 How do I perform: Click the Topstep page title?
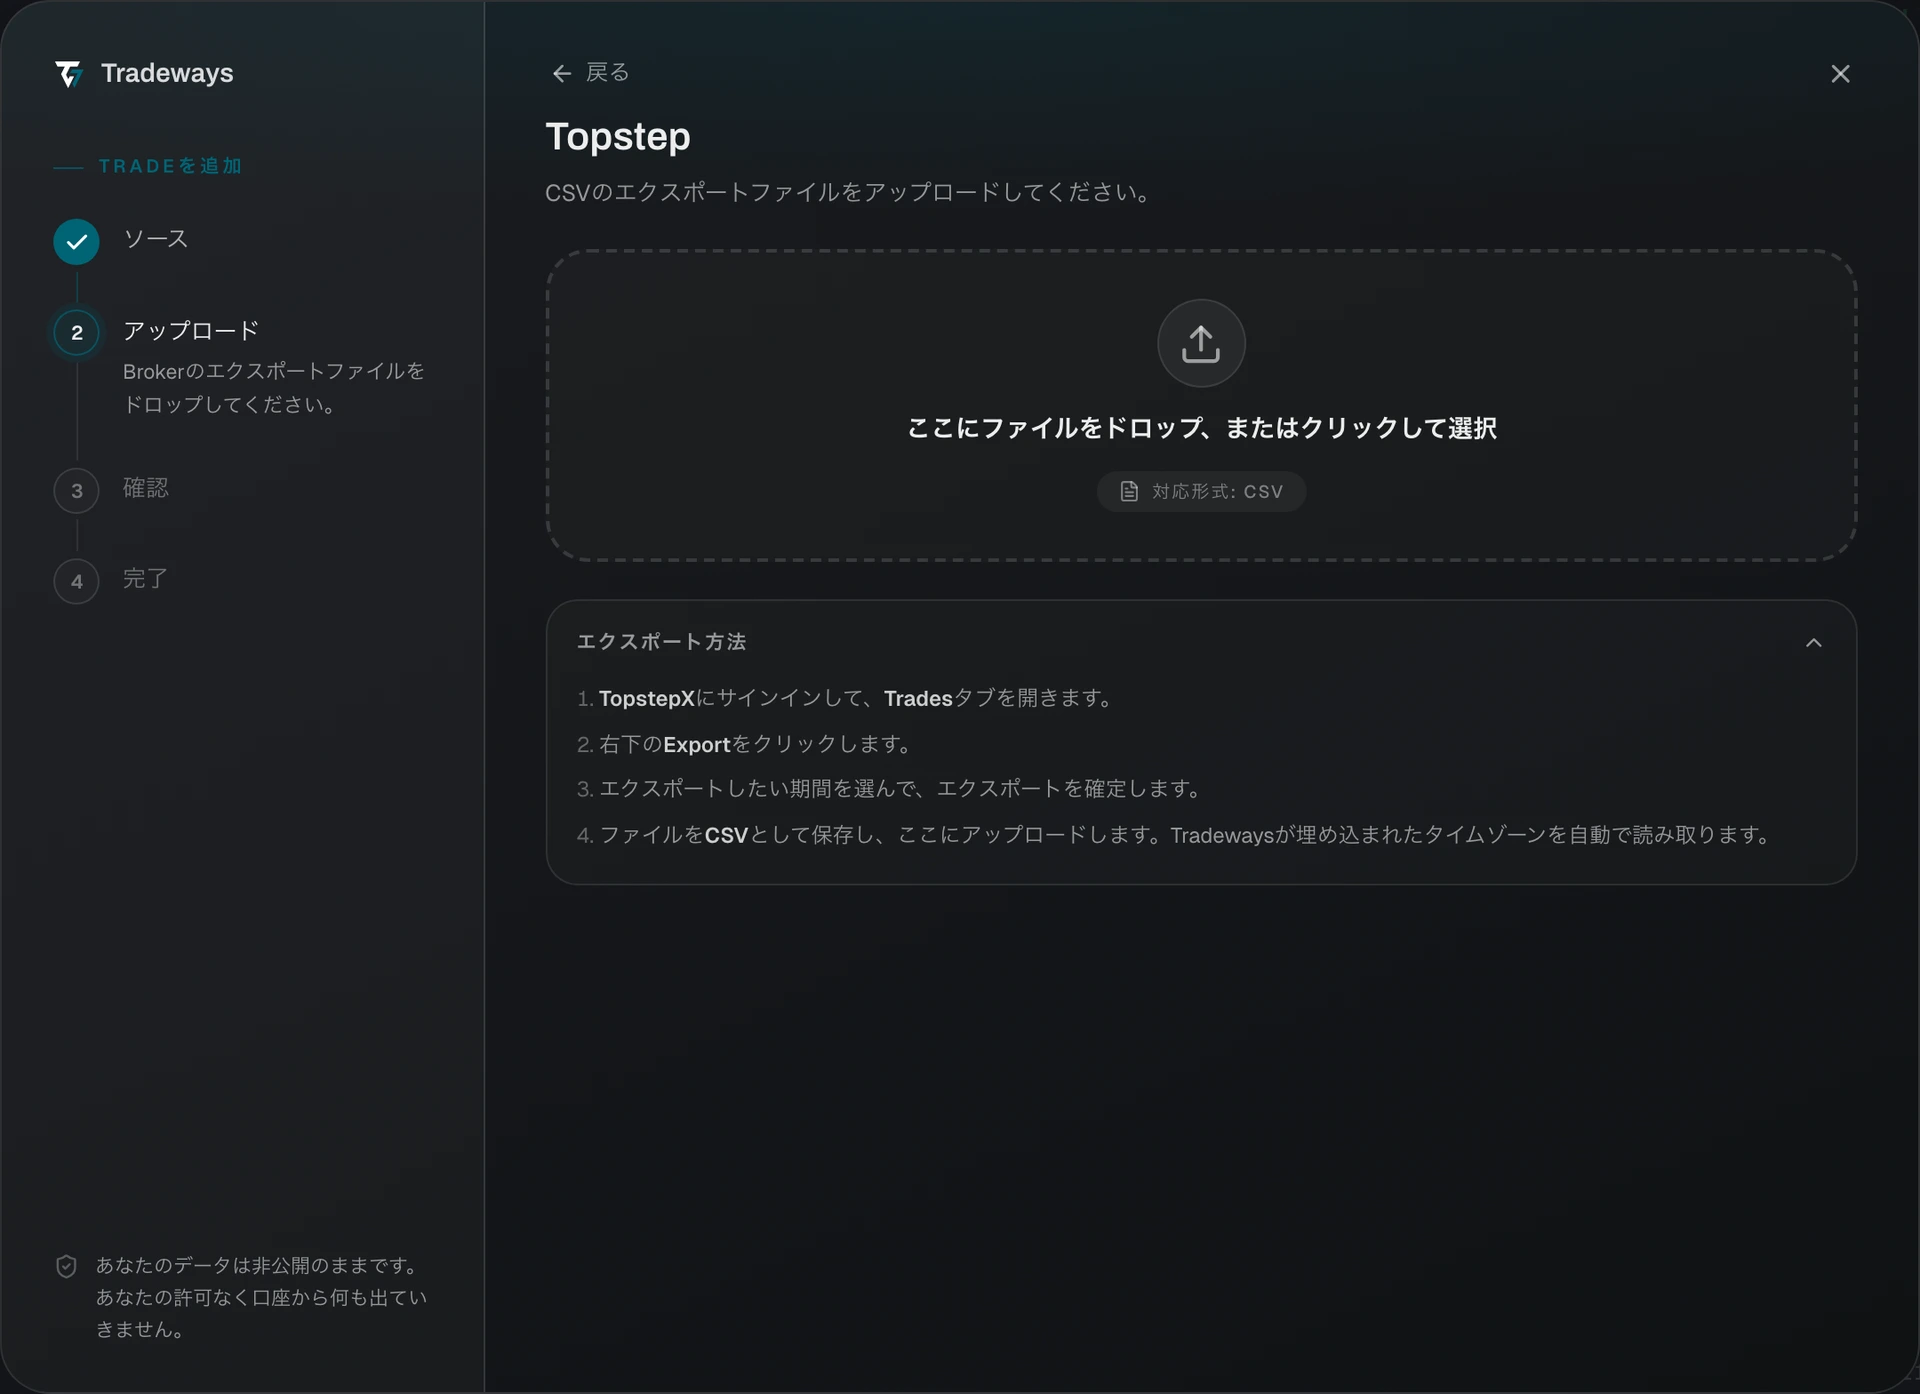pos(618,137)
